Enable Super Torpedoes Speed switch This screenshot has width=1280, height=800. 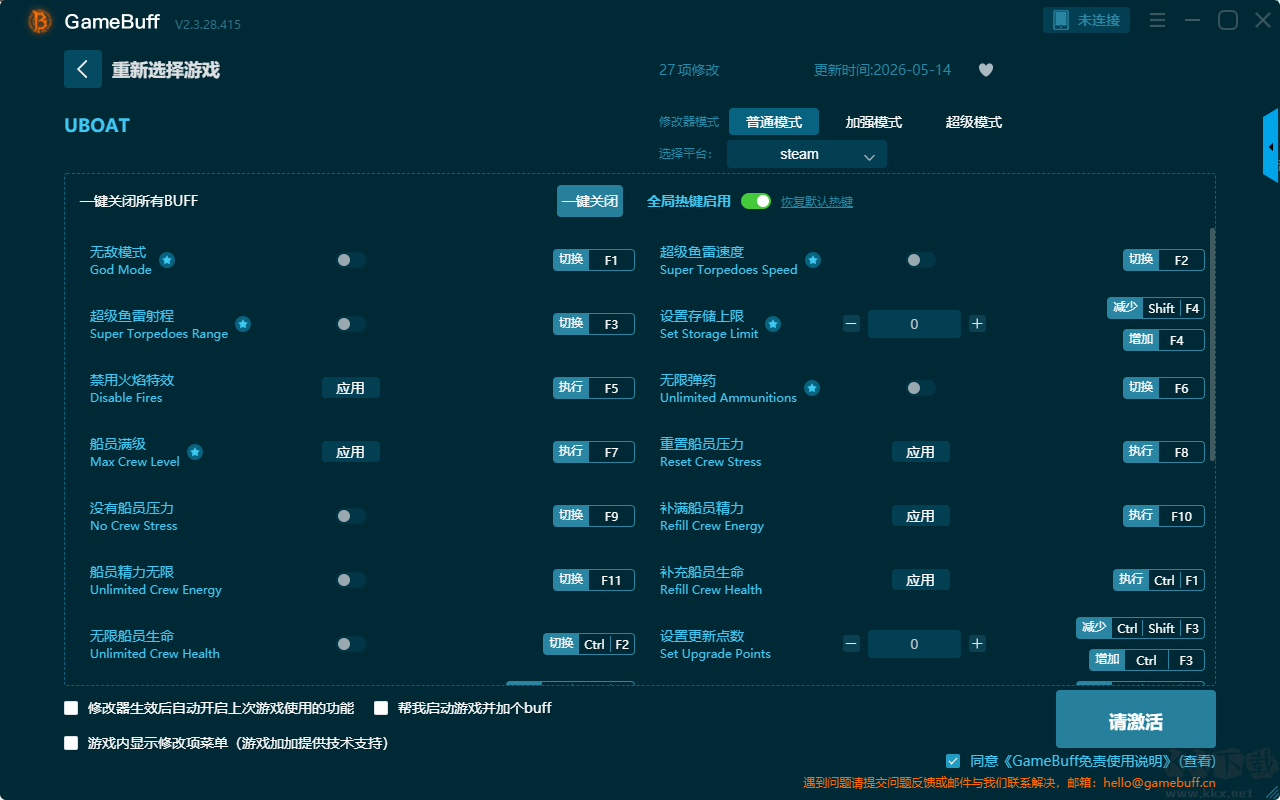click(920, 260)
